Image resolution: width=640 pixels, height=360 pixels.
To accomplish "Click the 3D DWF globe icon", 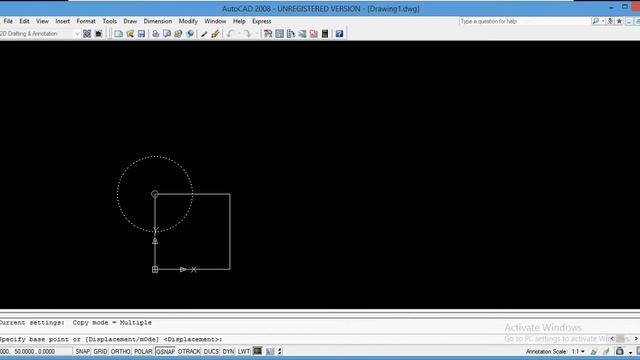I will 190,34.
